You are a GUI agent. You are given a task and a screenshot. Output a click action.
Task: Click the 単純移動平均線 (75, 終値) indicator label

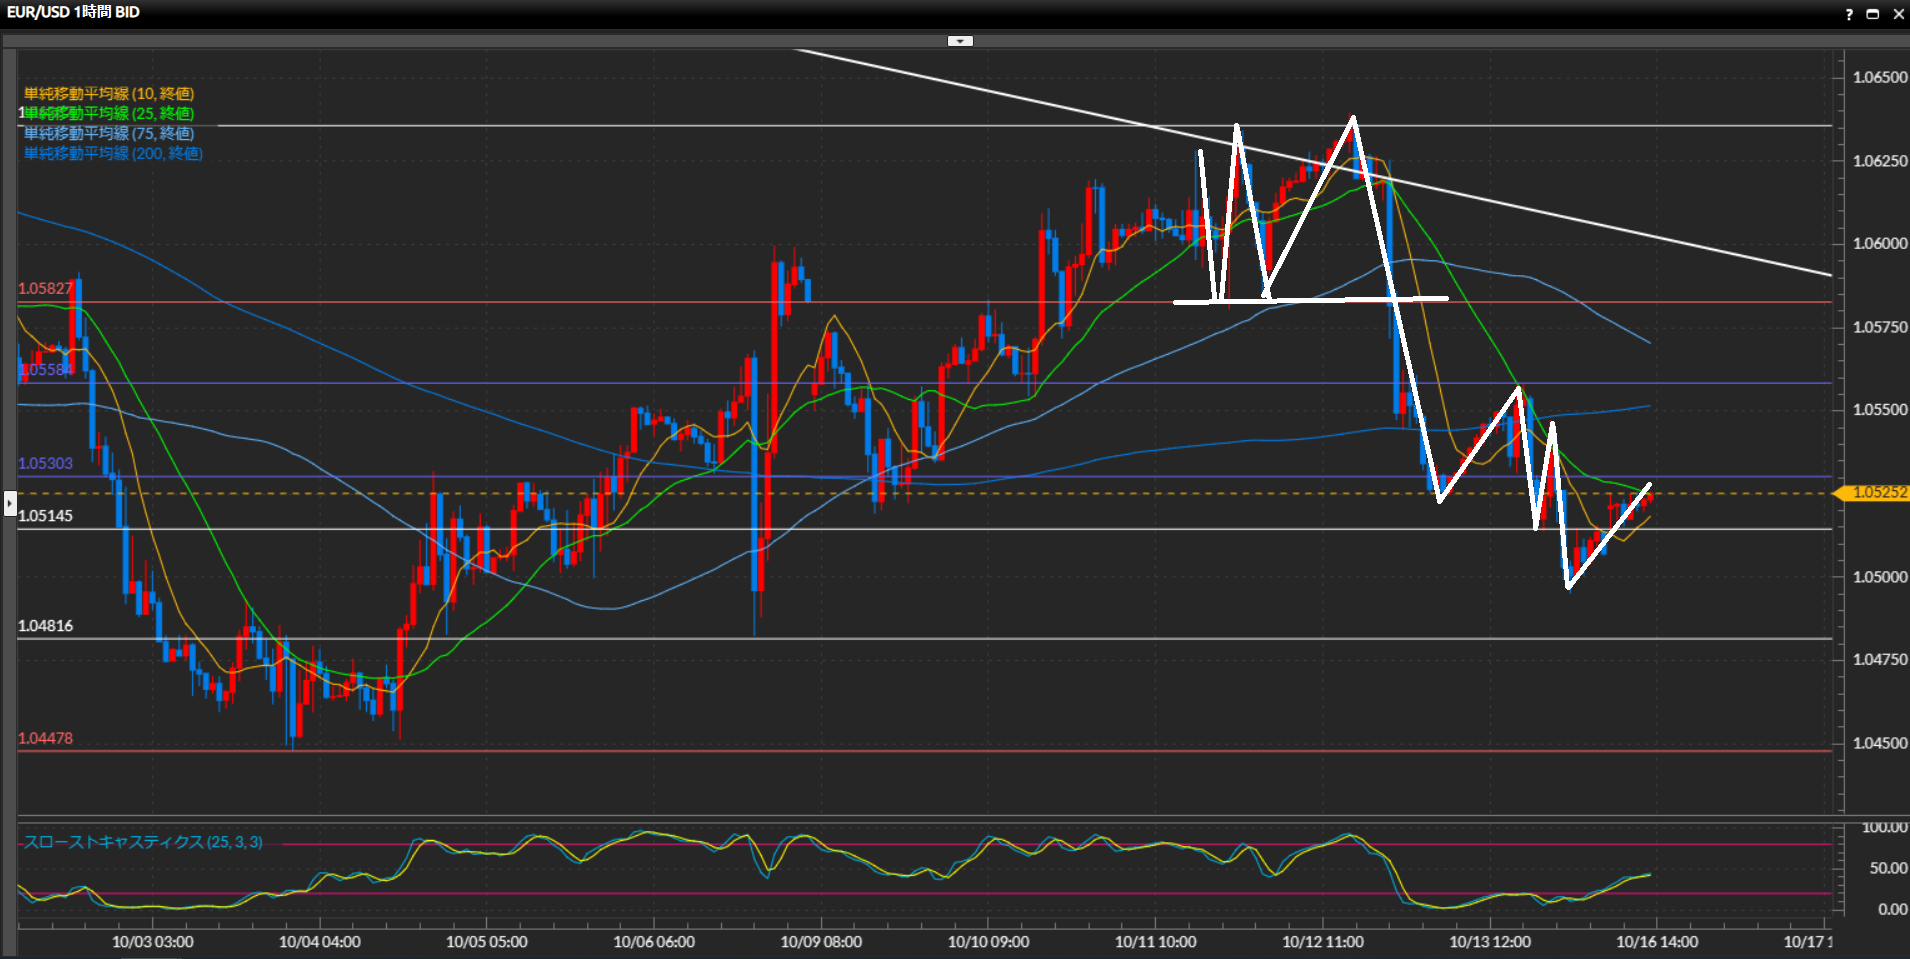[x=109, y=133]
